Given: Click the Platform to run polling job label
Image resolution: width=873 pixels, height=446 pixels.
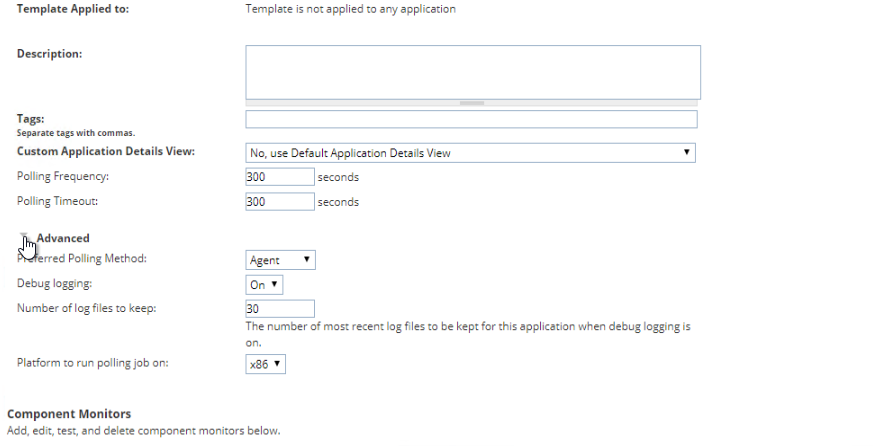Looking at the screenshot, I should click(x=92, y=363).
